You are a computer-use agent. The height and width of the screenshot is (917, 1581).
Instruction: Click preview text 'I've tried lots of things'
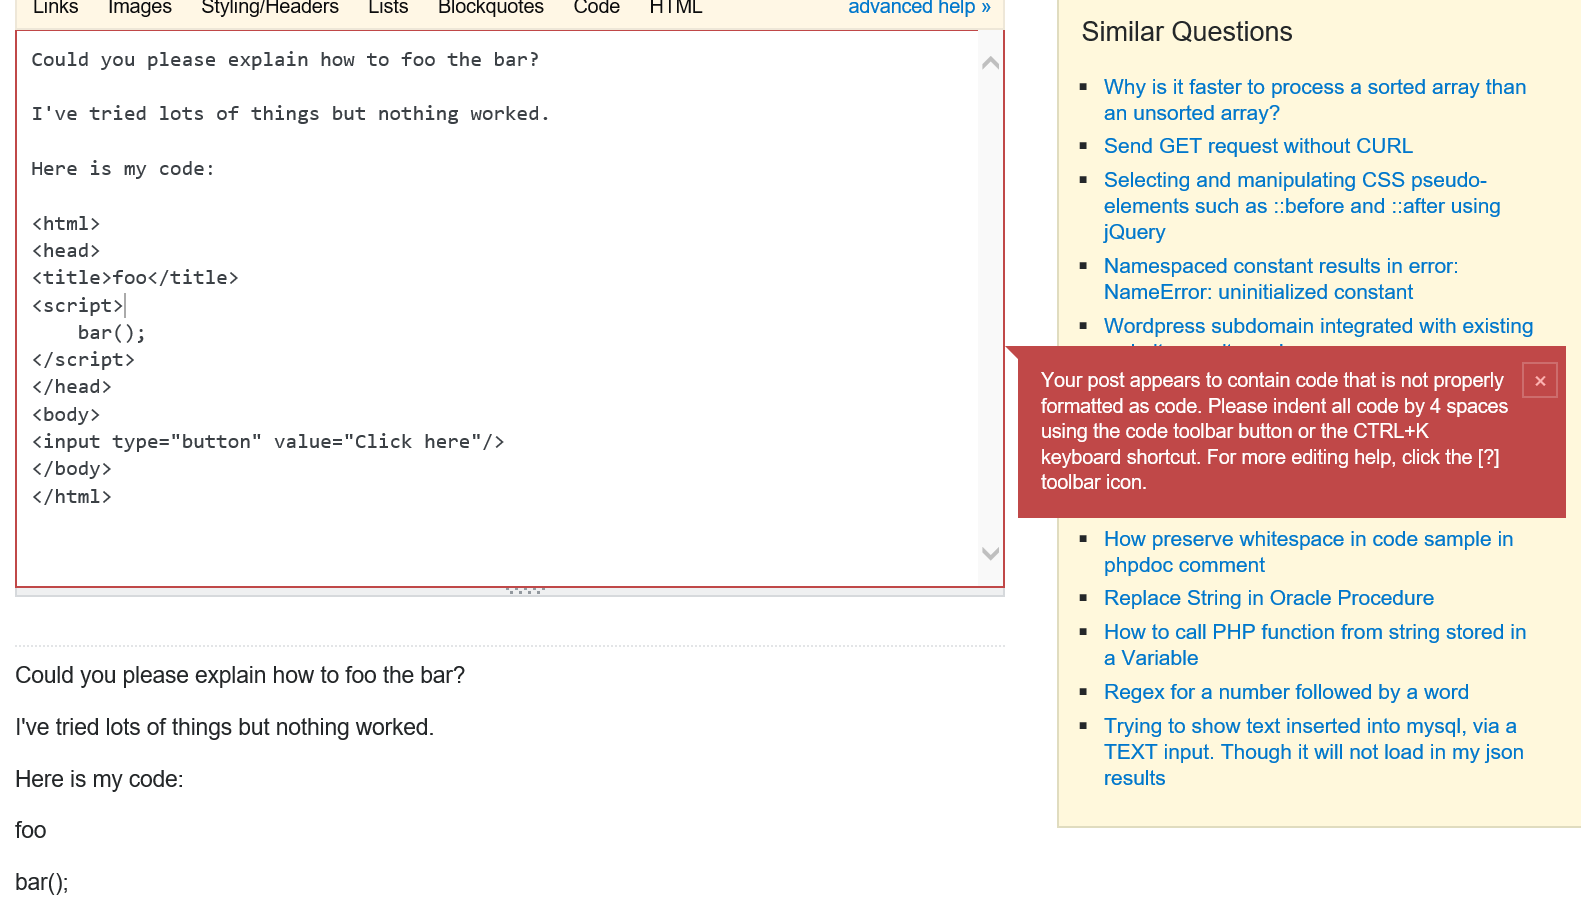click(x=224, y=727)
